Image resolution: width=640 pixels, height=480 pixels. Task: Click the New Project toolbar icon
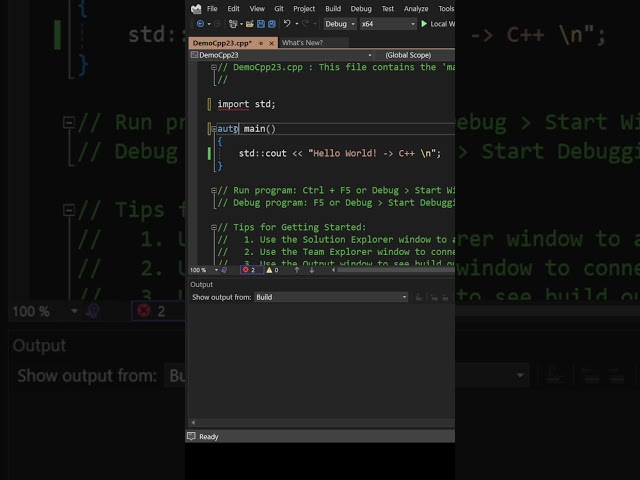233,24
